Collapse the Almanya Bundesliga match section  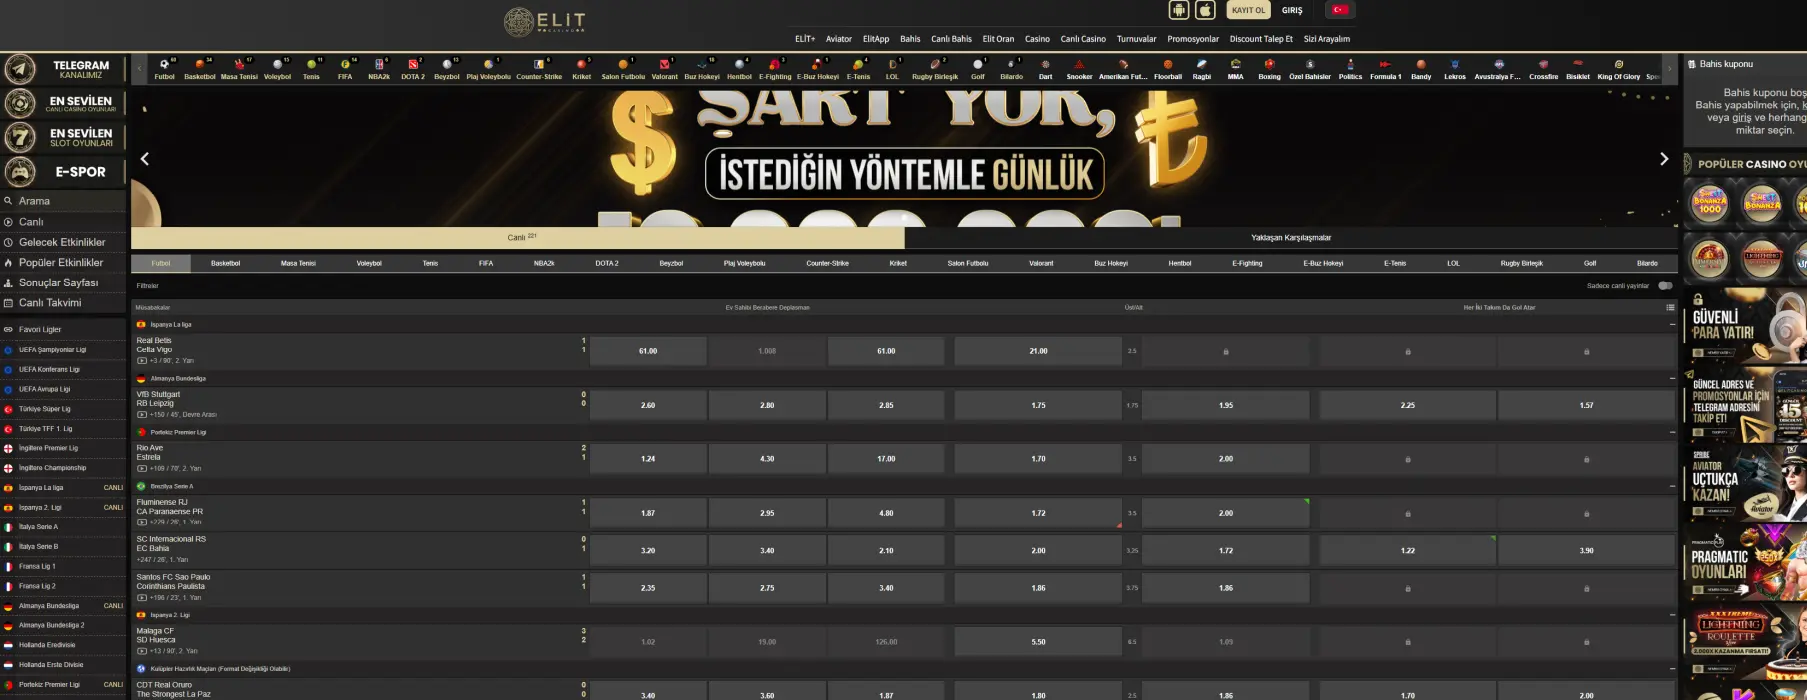click(x=1672, y=379)
